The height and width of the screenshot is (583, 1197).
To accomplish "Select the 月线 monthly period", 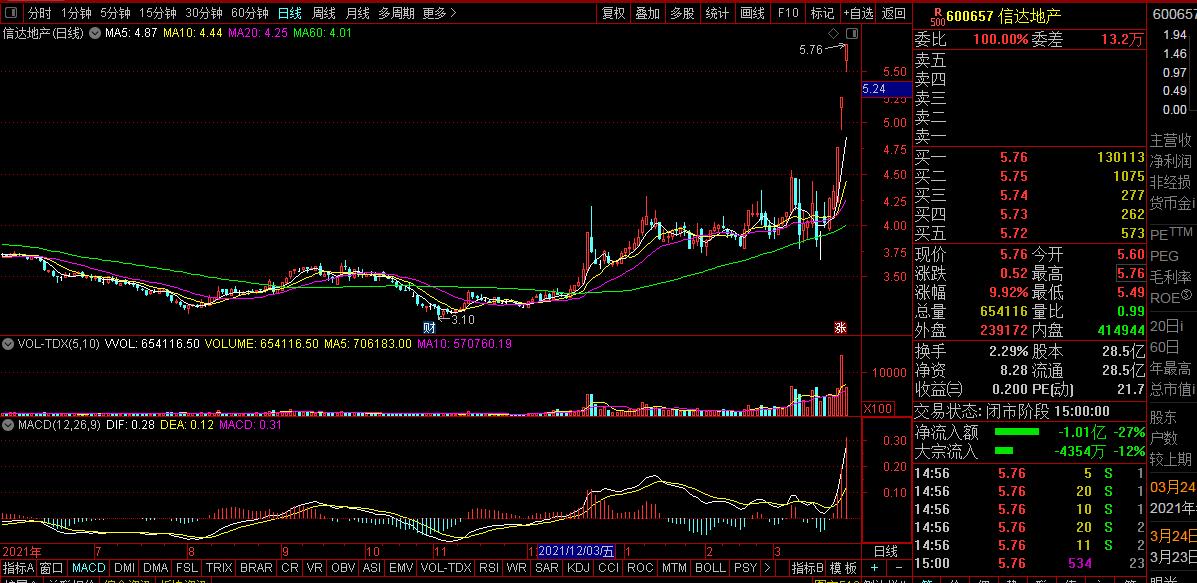I will [357, 13].
